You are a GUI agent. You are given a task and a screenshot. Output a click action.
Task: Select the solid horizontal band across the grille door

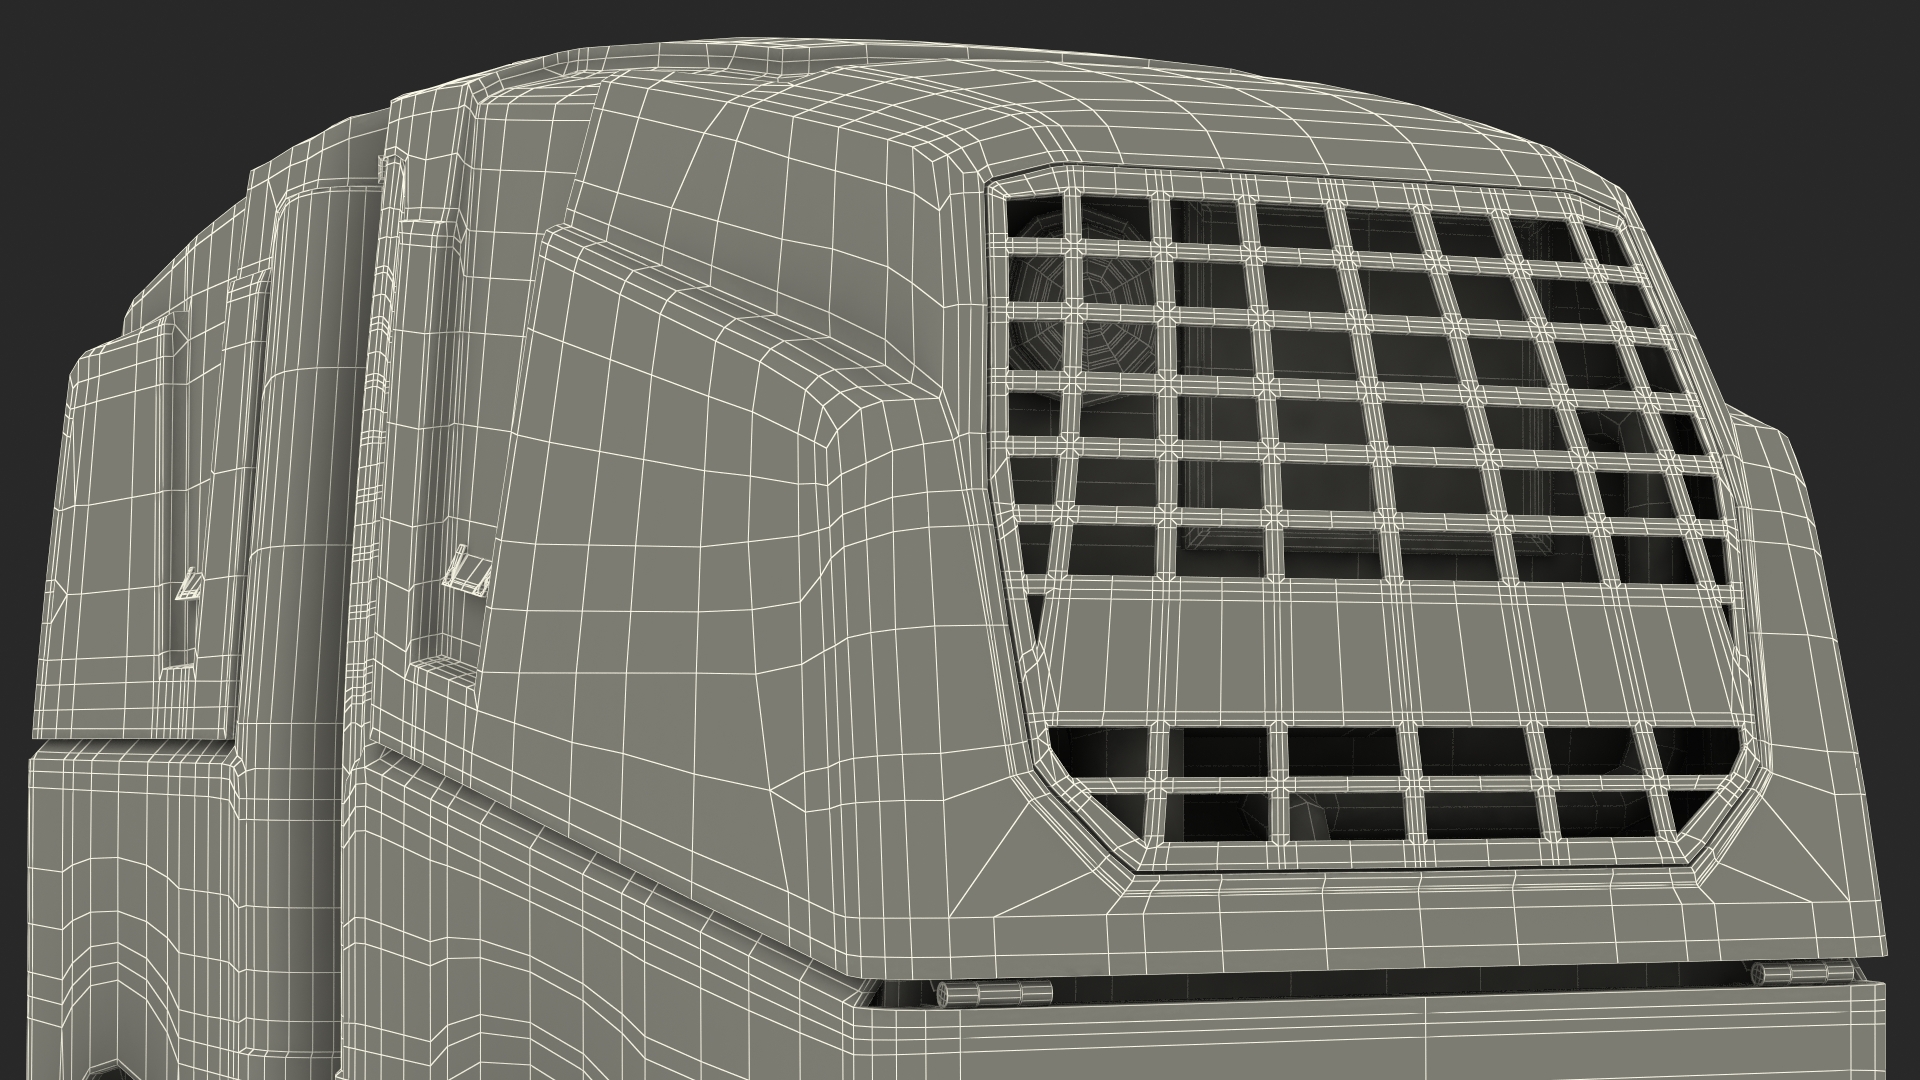point(1380,652)
